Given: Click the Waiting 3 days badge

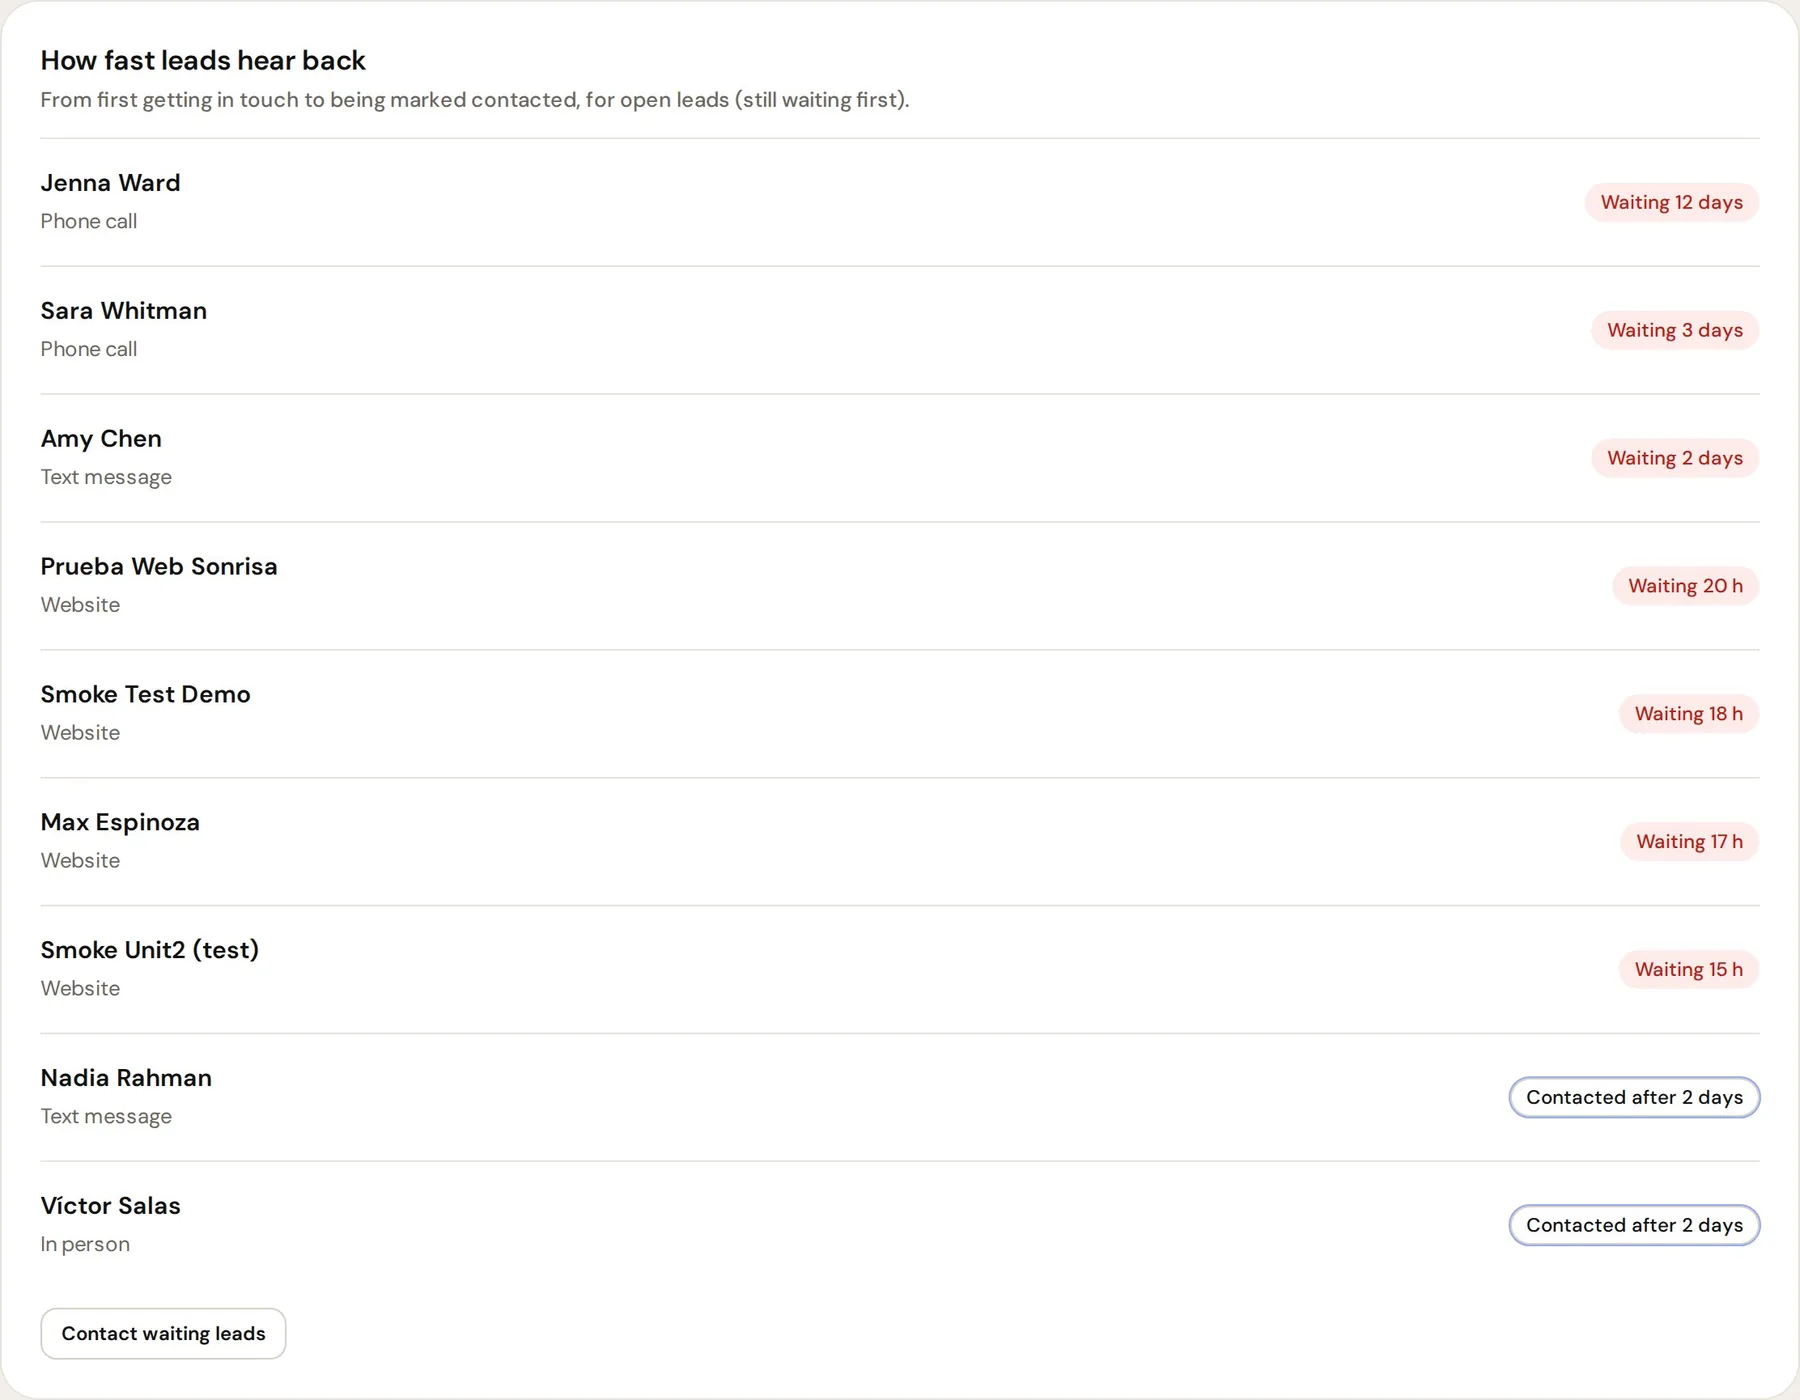Looking at the screenshot, I should 1675,330.
